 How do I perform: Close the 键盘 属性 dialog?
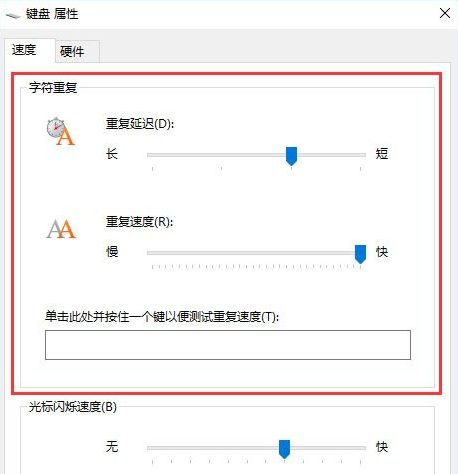click(445, 13)
